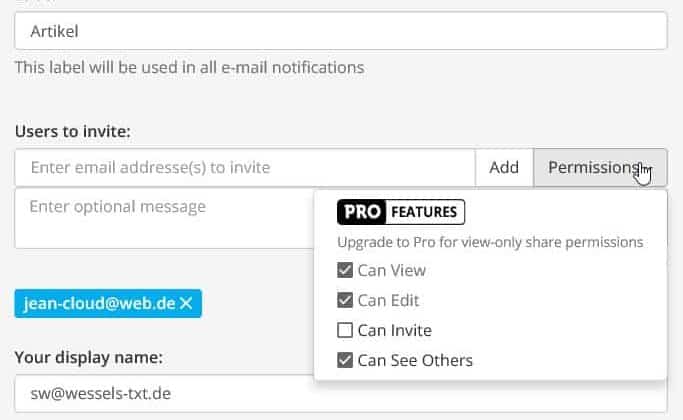683x420 pixels.
Task: Uncheck the Can See Others checkbox
Action: click(x=345, y=360)
